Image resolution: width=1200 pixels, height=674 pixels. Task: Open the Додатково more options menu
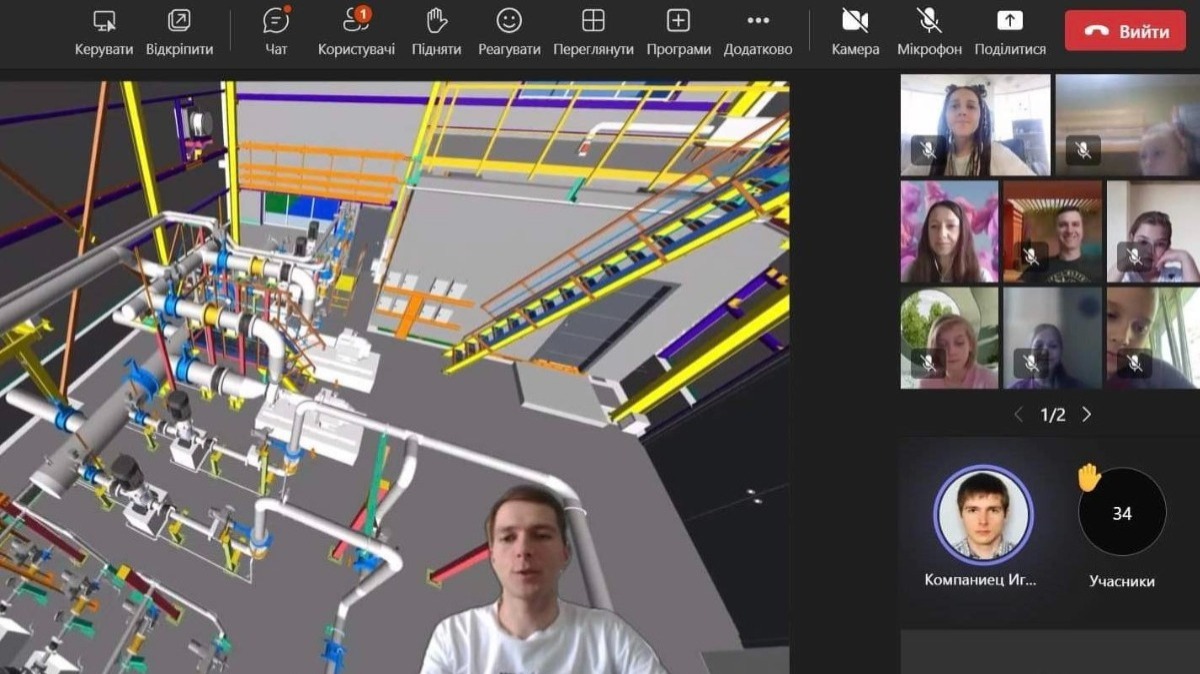pos(758,21)
